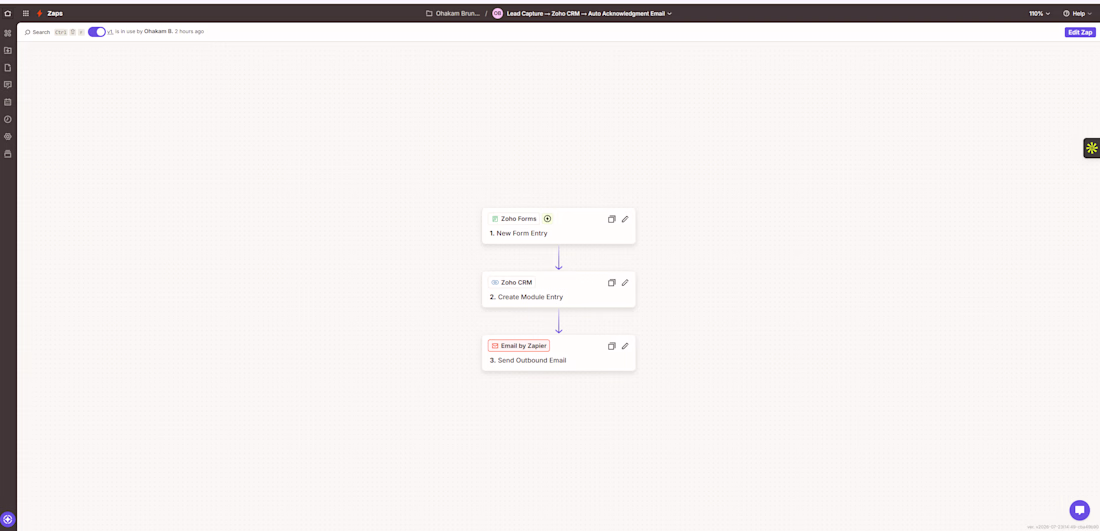Click the OB owner avatar
The width and height of the screenshot is (1100, 531).
(x=497, y=13)
